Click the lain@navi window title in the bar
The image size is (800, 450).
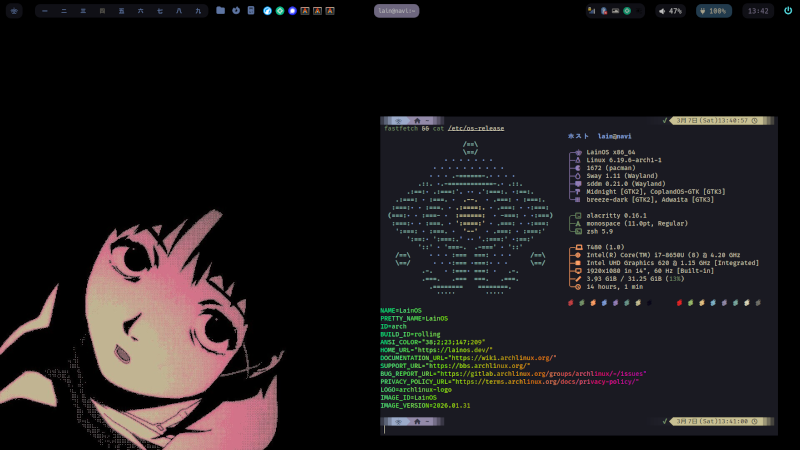pos(397,11)
